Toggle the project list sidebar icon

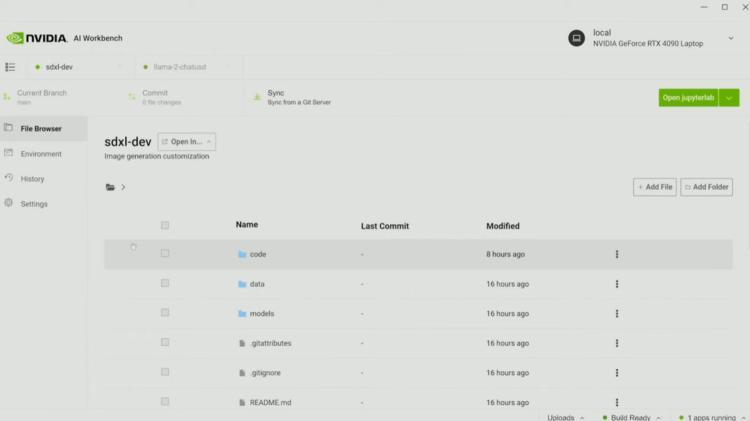click(x=10, y=67)
